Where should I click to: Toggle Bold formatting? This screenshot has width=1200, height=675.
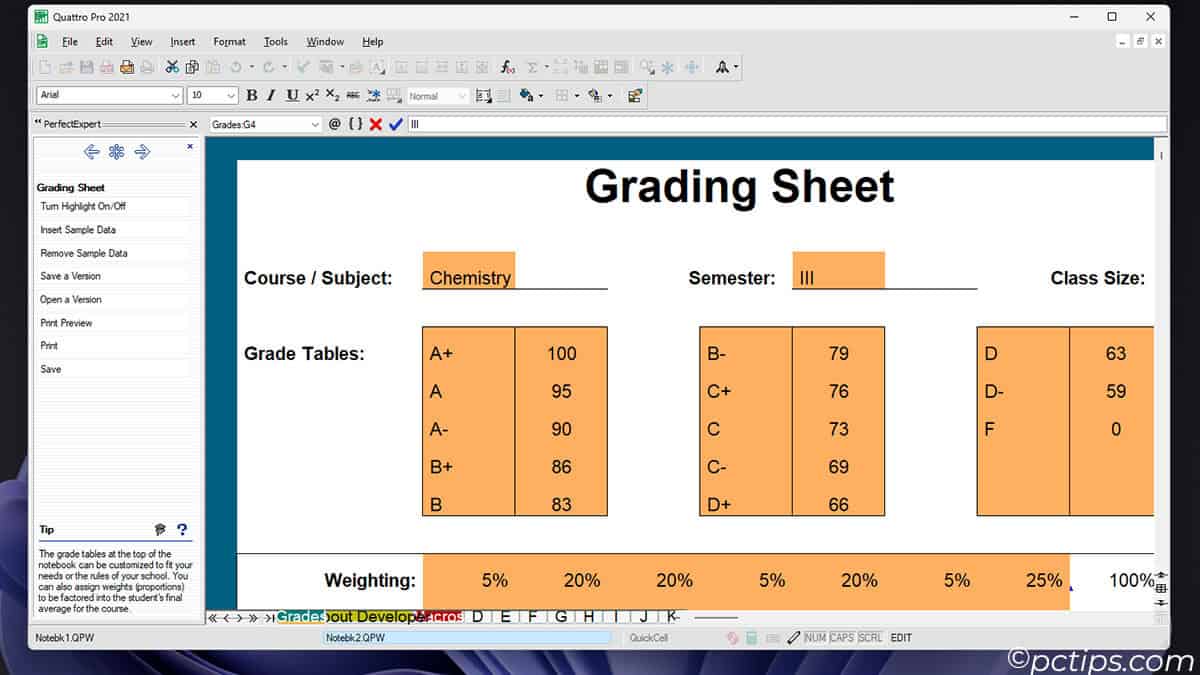click(x=252, y=95)
